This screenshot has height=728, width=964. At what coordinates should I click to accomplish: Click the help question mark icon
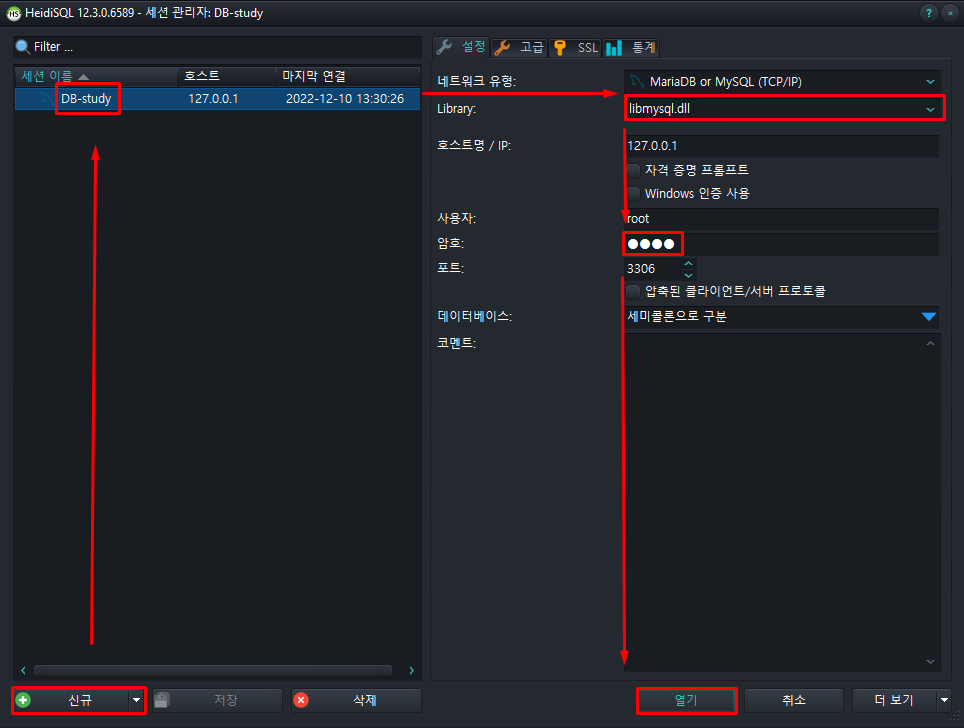coord(928,13)
